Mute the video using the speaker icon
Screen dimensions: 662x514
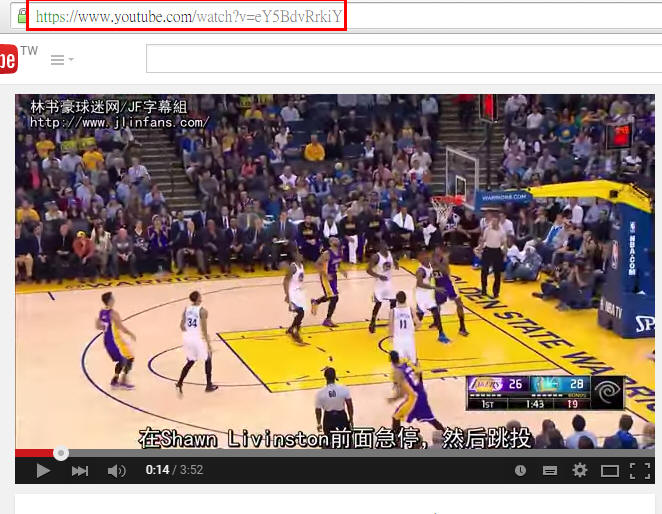point(117,470)
